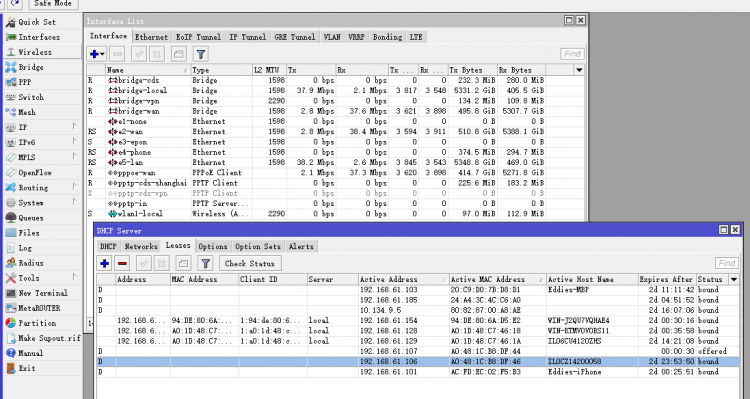
Task: Expand Tools submenu in sidebar
Action: (75, 277)
